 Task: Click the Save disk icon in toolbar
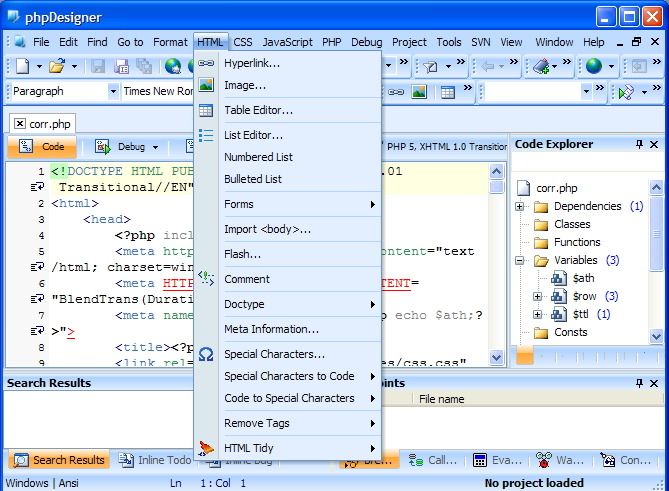[98, 67]
